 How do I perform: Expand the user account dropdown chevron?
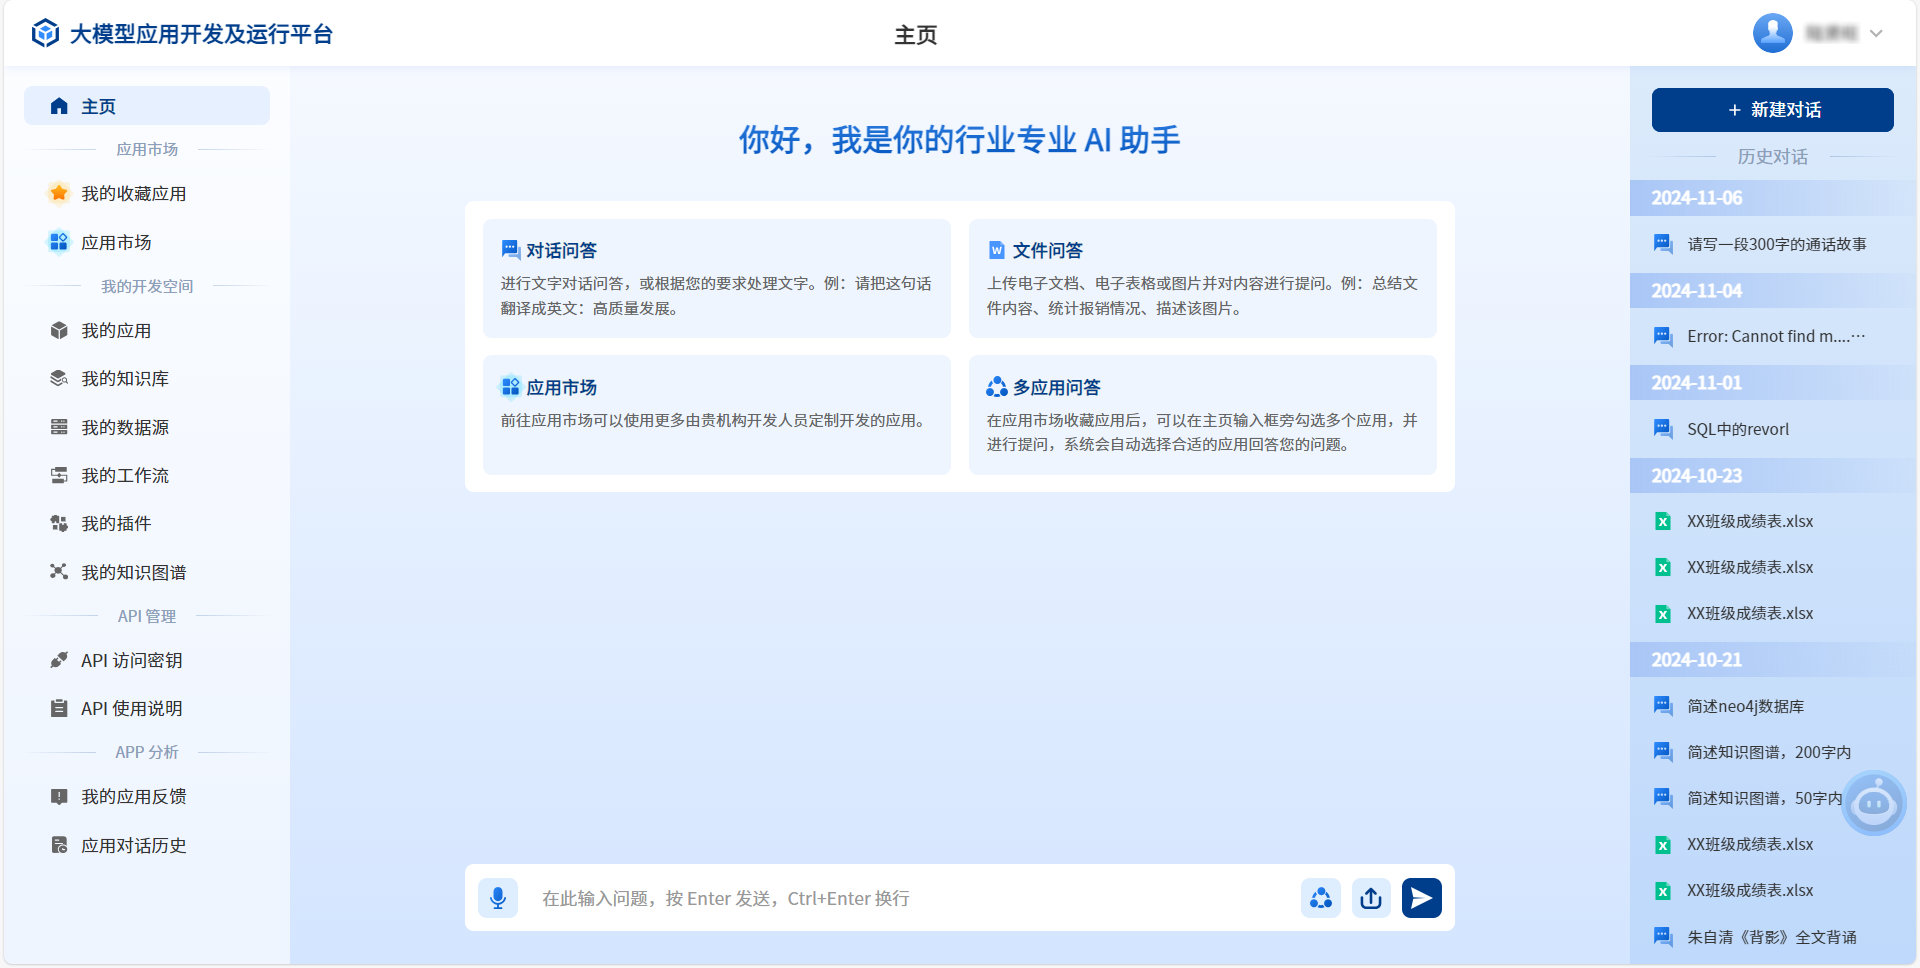1876,34
